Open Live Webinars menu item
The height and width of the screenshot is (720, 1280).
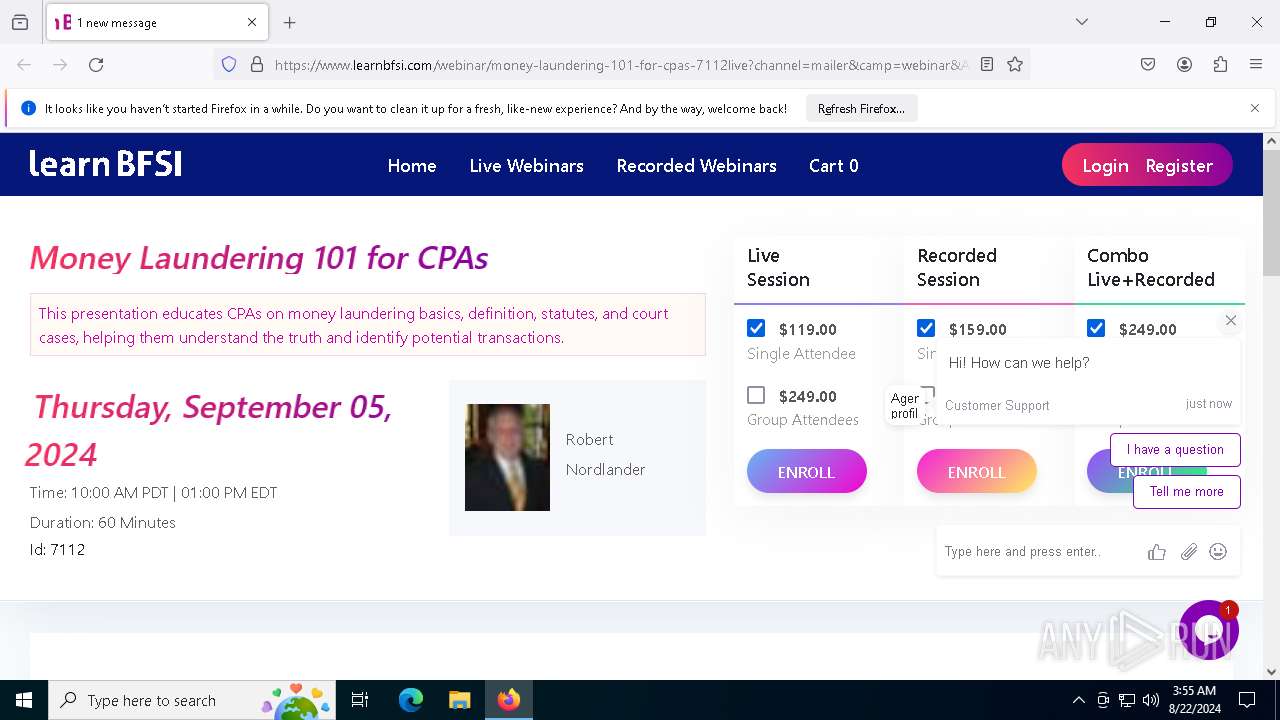(526, 166)
